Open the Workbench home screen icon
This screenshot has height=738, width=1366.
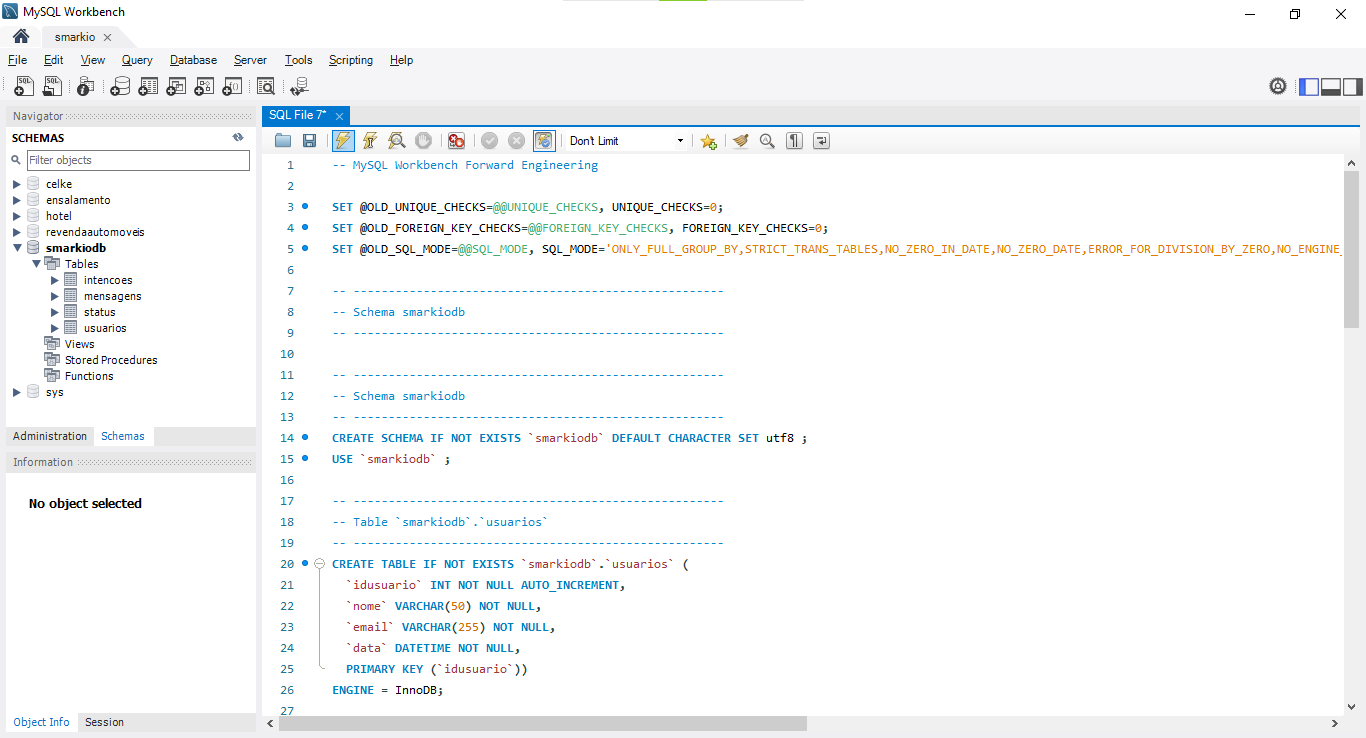pos(21,36)
